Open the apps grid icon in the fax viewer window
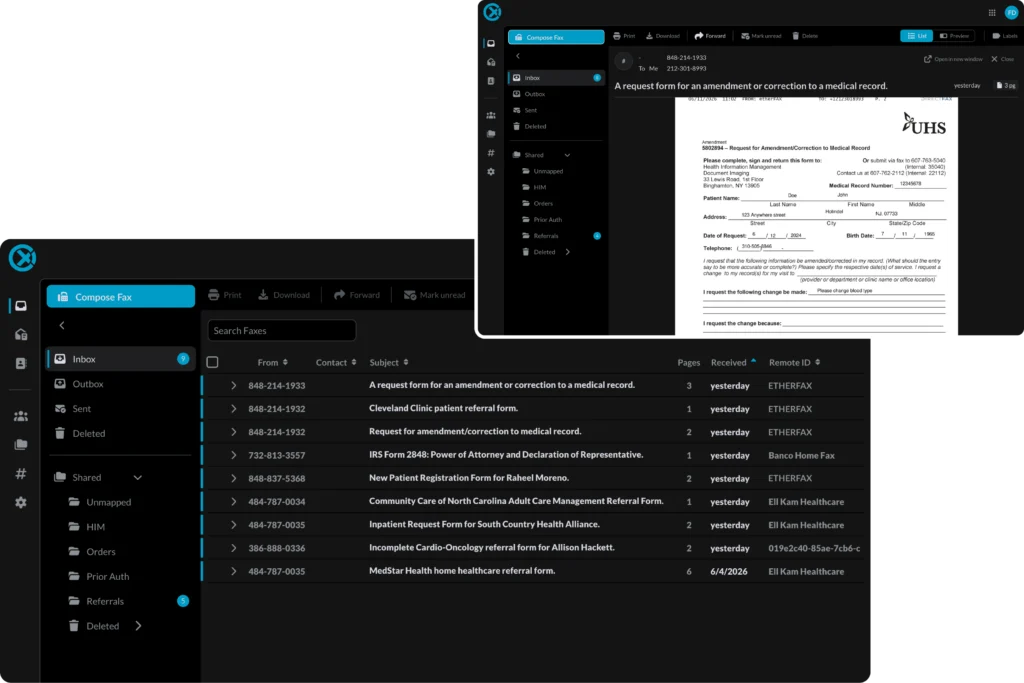This screenshot has height=683, width=1024. click(x=992, y=12)
